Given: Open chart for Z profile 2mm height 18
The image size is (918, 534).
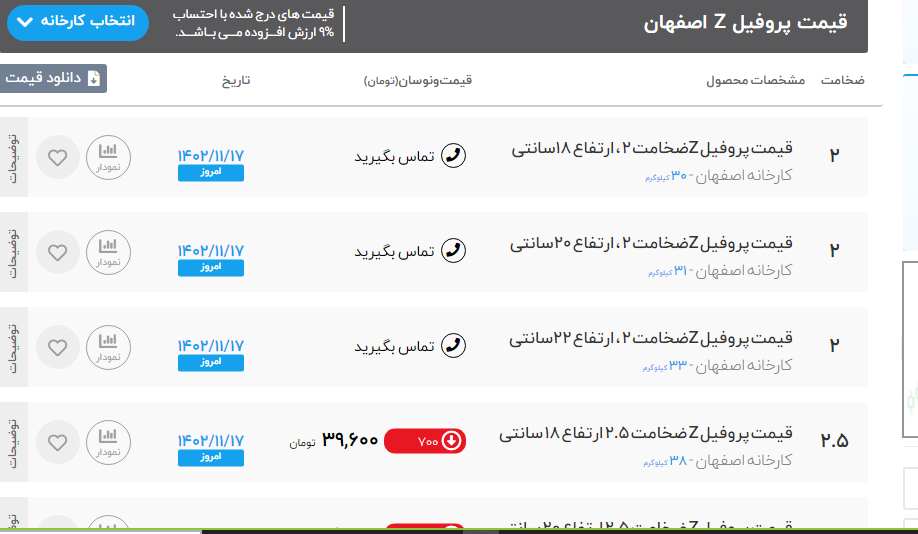Looking at the screenshot, I should [x=108, y=157].
